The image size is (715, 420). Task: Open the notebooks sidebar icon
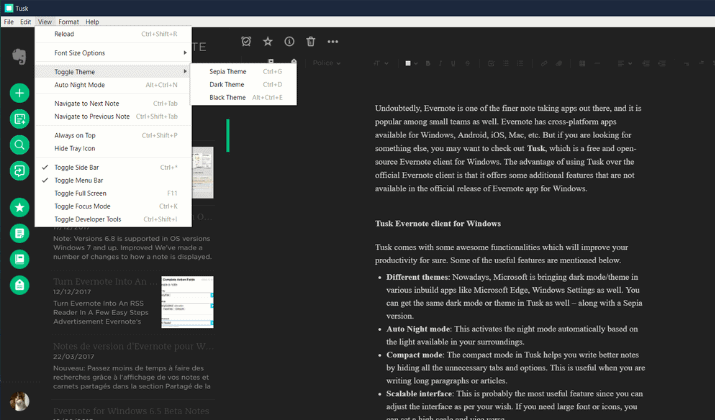point(19,259)
